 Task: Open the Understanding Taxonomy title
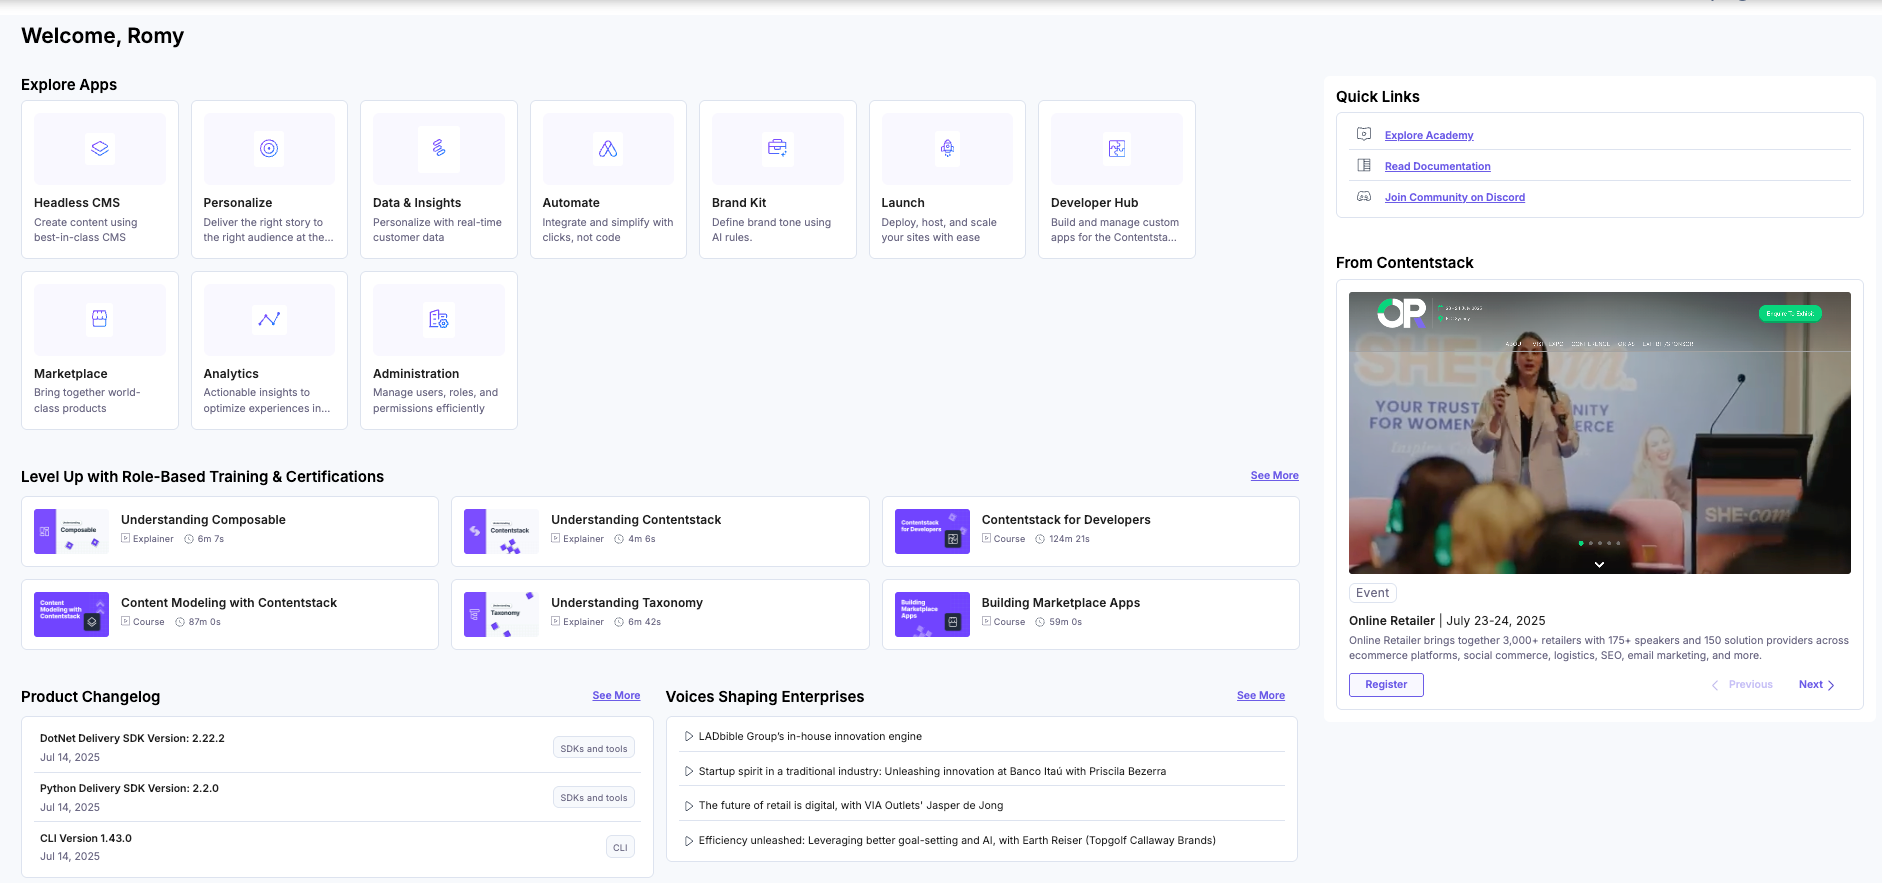(x=627, y=603)
